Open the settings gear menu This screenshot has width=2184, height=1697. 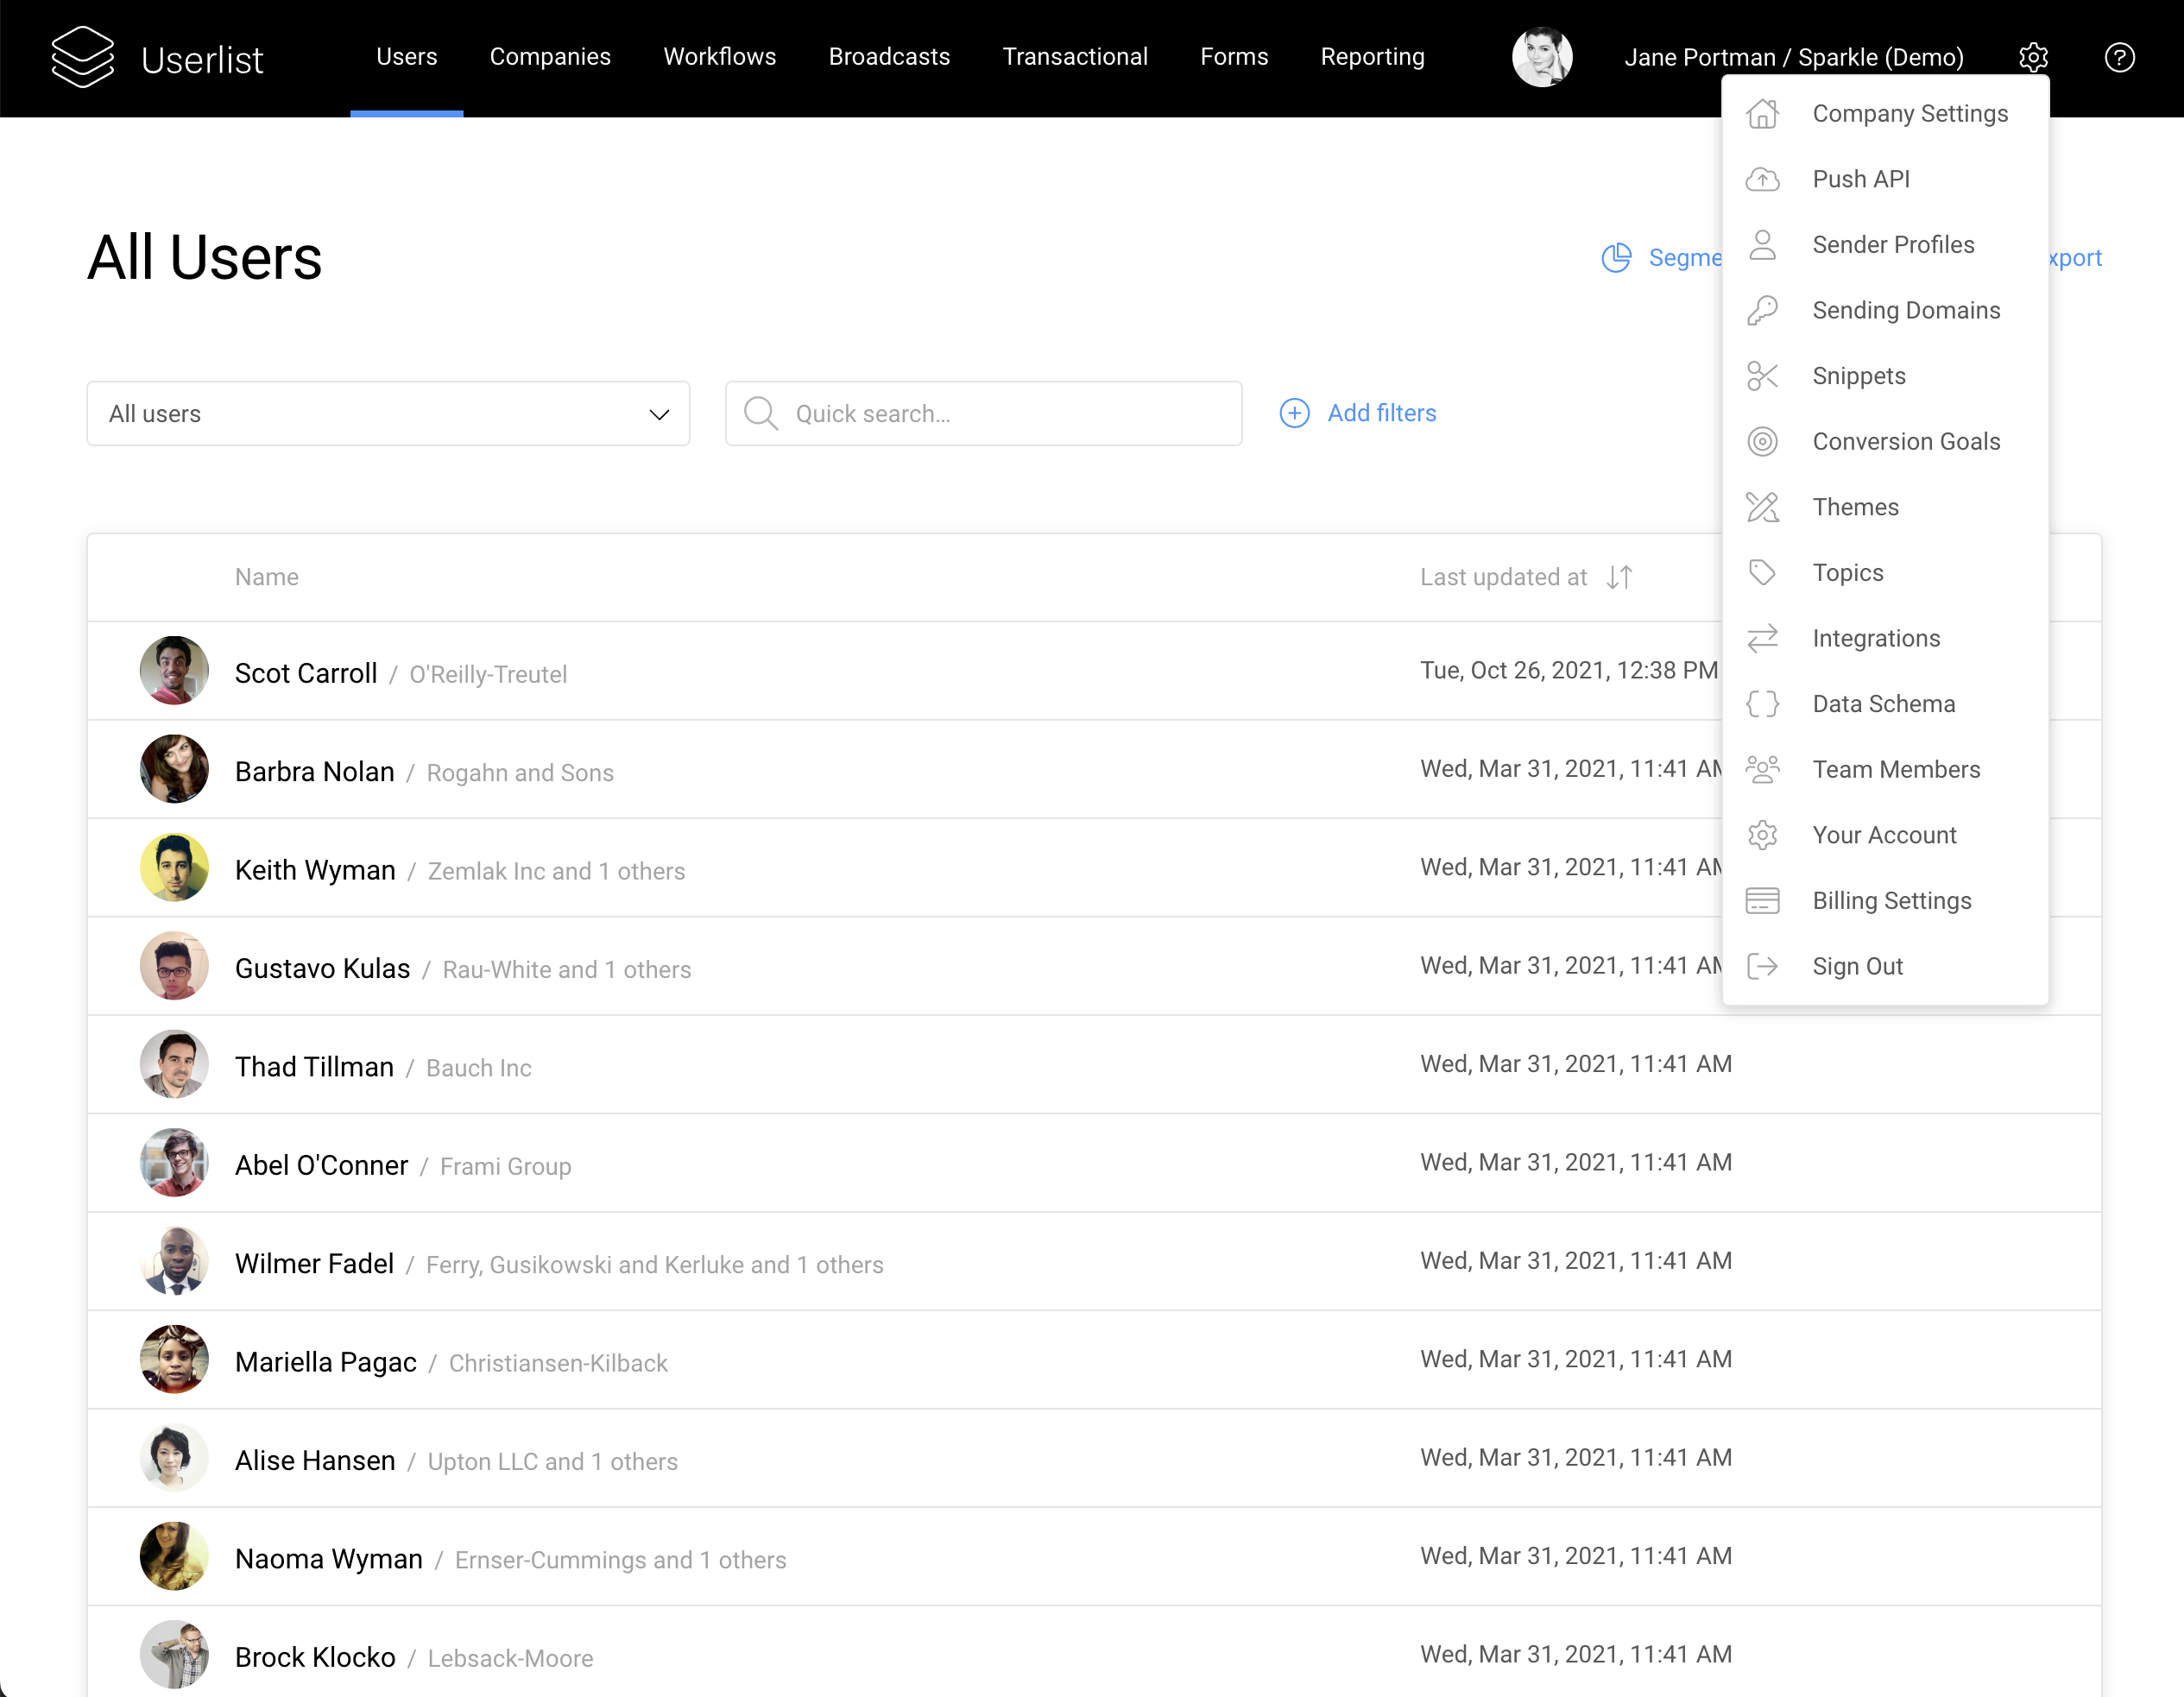point(2033,57)
